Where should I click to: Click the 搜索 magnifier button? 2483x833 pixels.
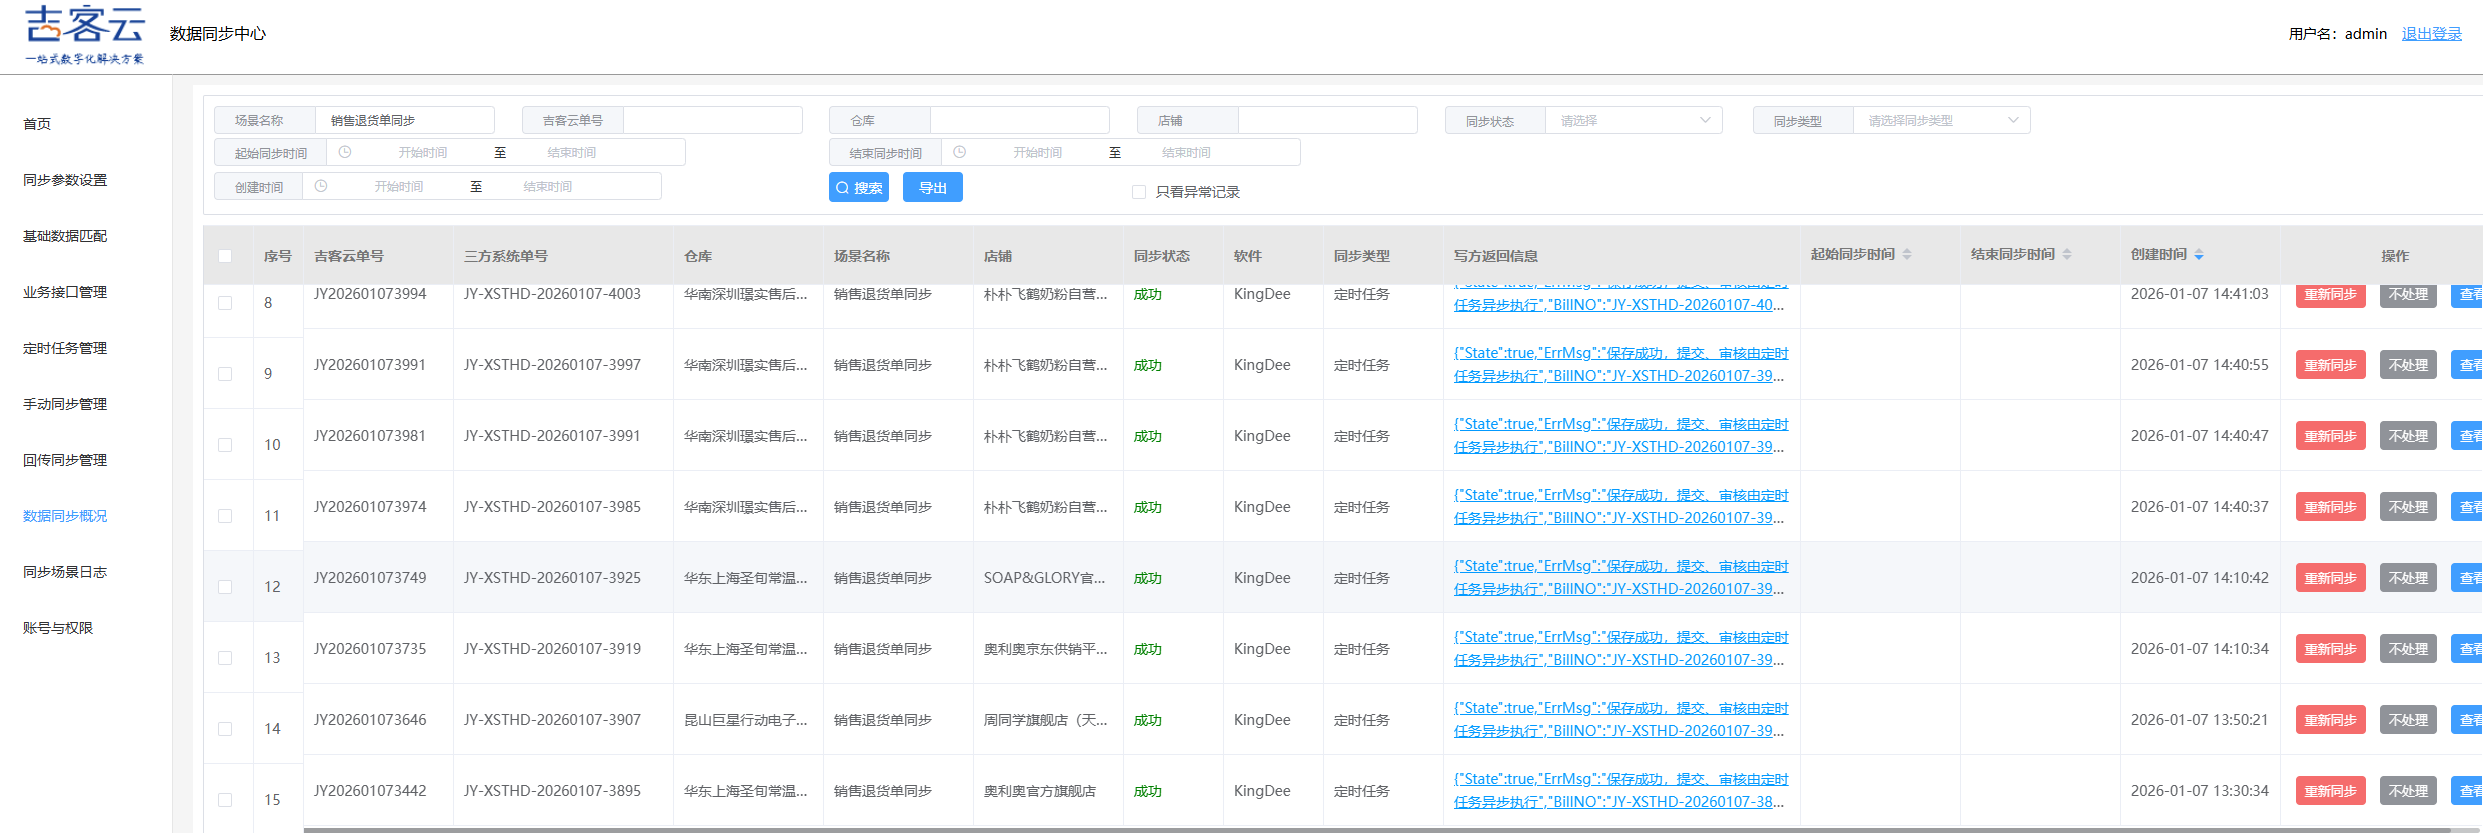(859, 187)
